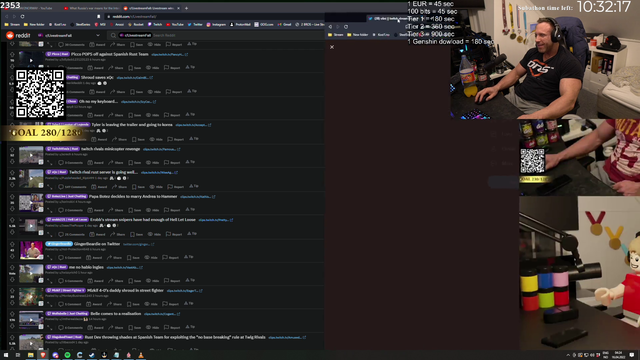The width and height of the screenshot is (640, 360).
Task: Expand the me no hablo ingles post preview
Action: point(49,281)
